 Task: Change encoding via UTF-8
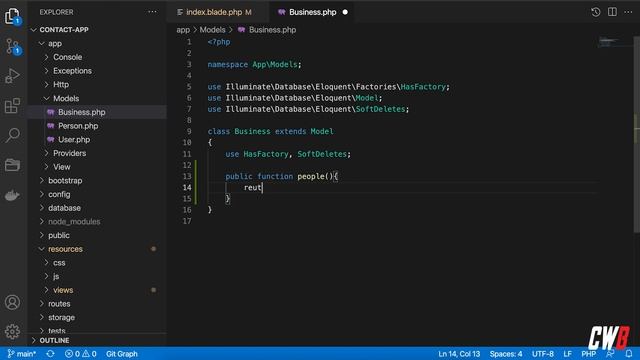coord(543,354)
